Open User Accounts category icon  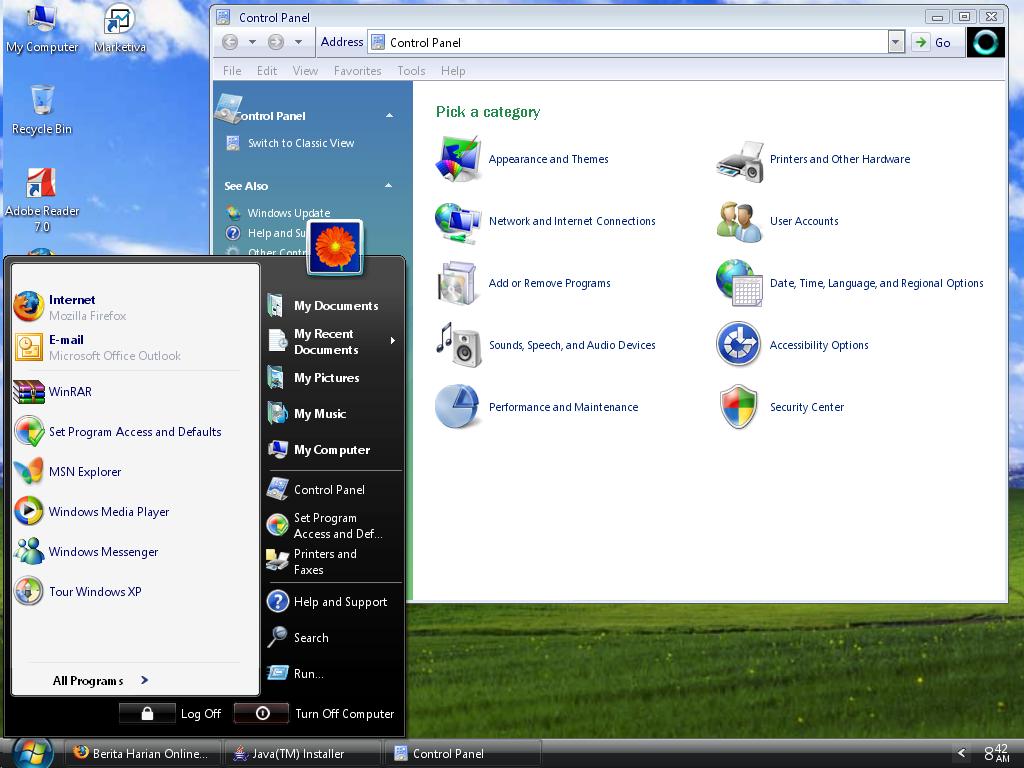pos(739,221)
